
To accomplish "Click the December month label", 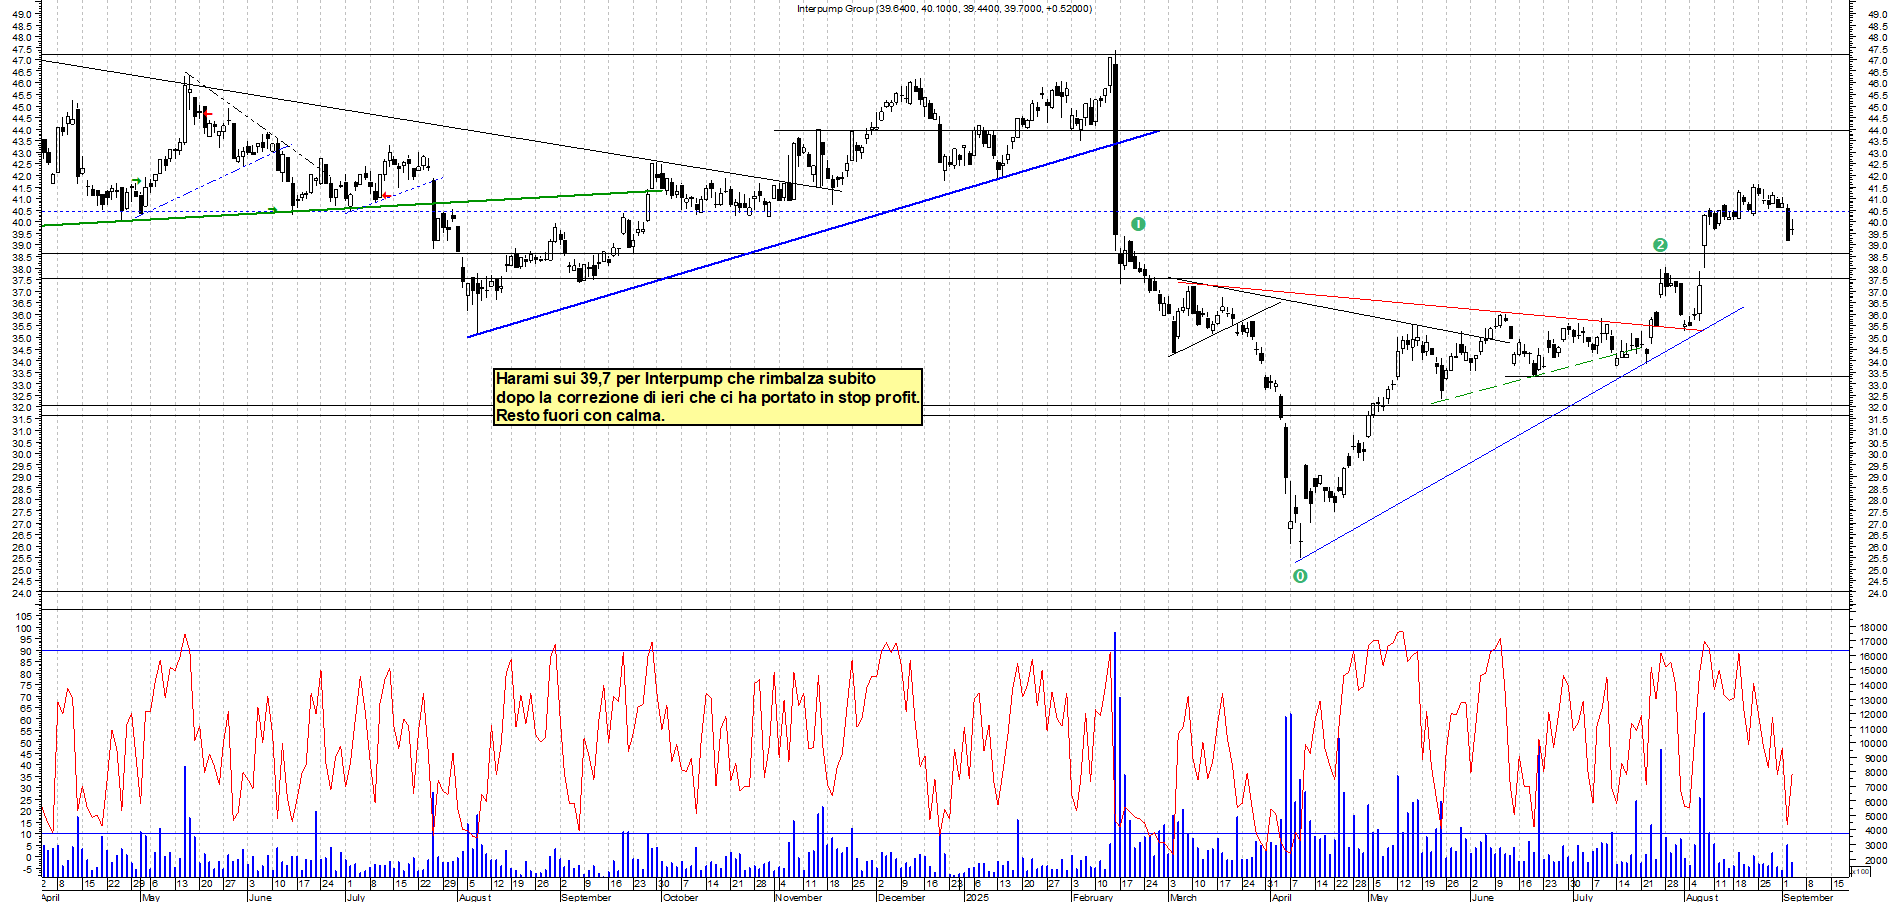I will pos(901,897).
